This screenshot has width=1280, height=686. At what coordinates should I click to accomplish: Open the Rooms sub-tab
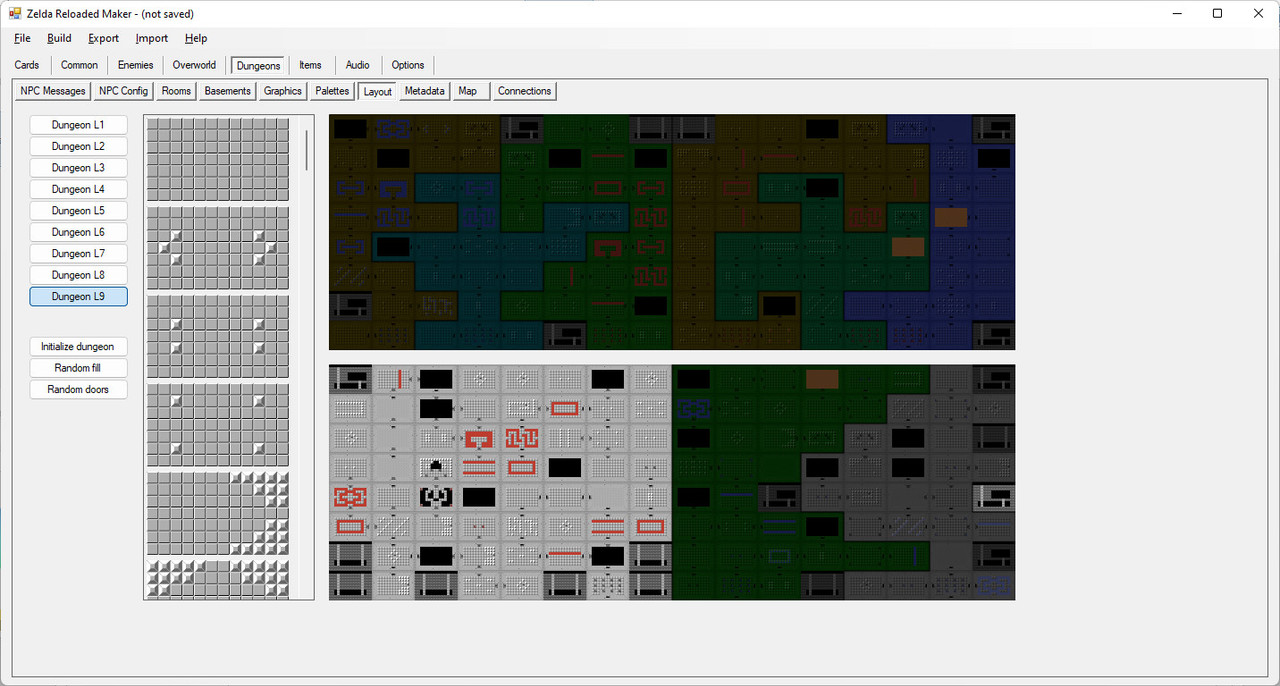(176, 91)
